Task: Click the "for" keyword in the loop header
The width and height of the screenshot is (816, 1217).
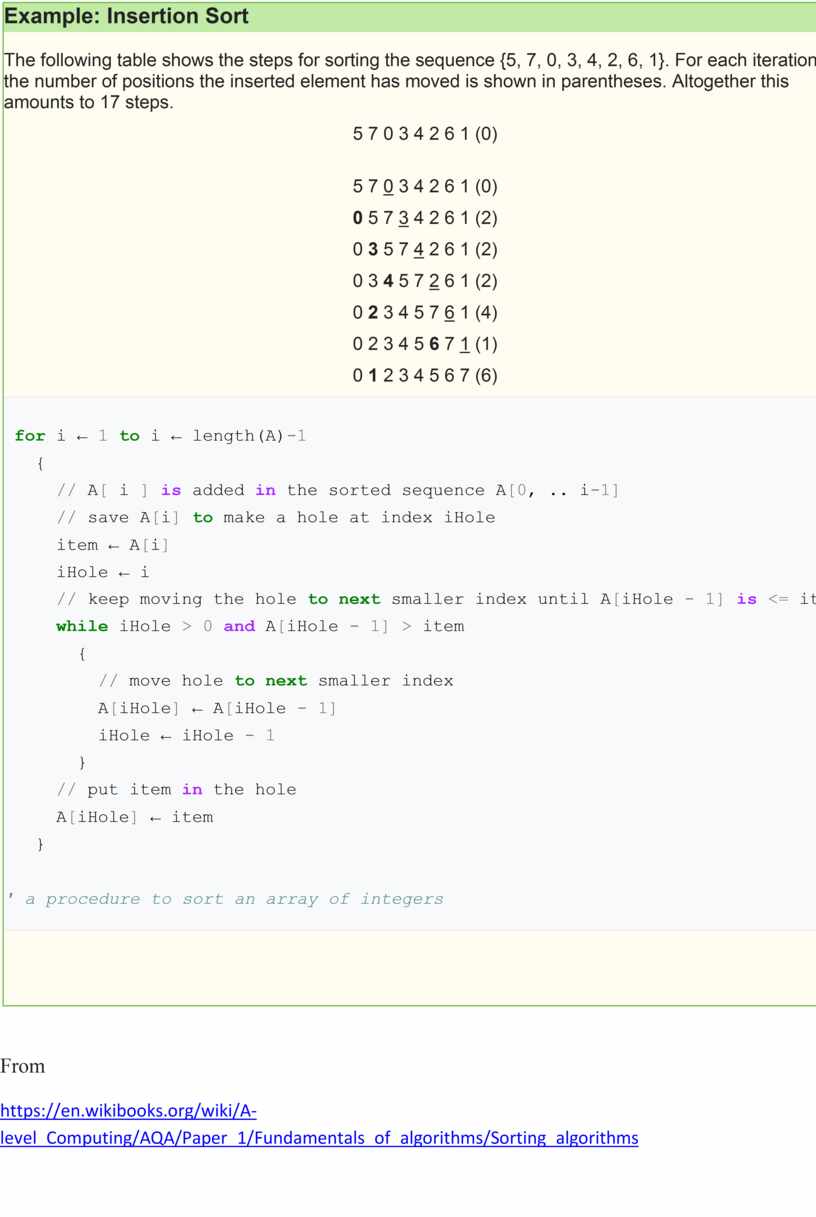Action: click(30, 436)
